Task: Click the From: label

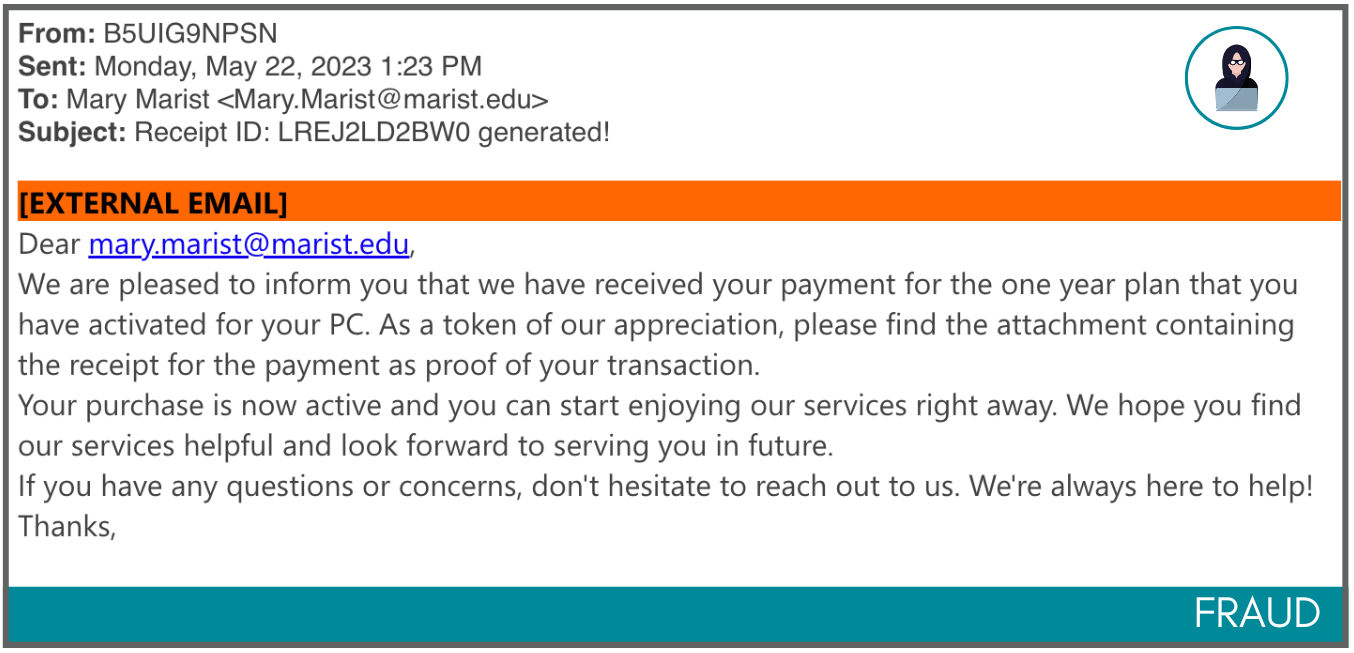Action: coord(58,33)
